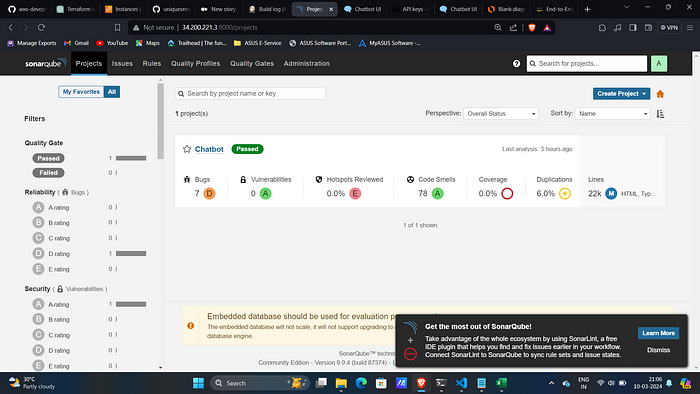This screenshot has width=700, height=394.
Task: Click the Passed filter count bar
Action: click(131, 158)
